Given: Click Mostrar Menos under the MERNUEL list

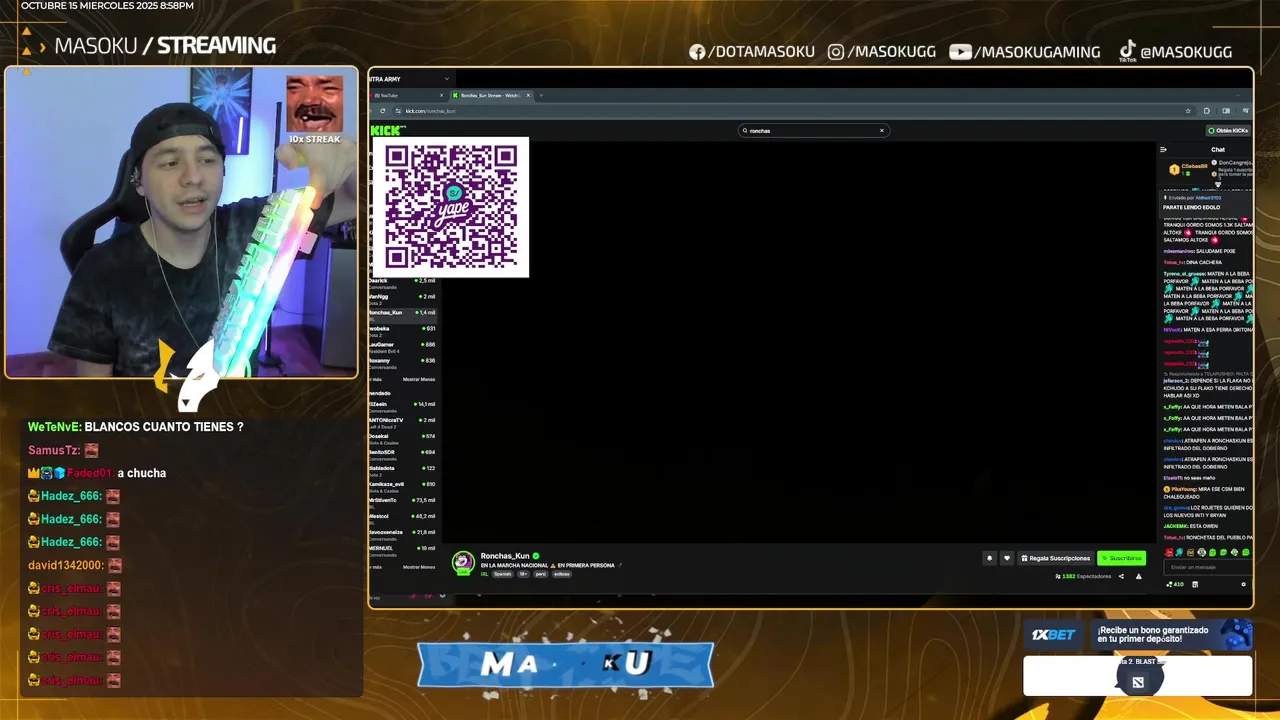Looking at the screenshot, I should click(x=419, y=567).
